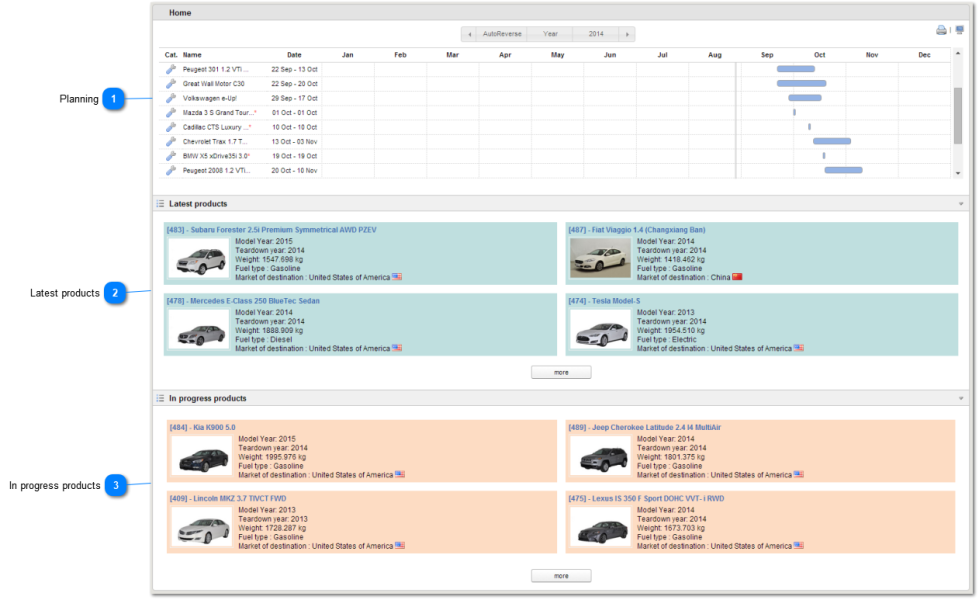979x600 pixels.
Task: Open the Tesla Model-S link
Action: pyautogui.click(x=604, y=302)
